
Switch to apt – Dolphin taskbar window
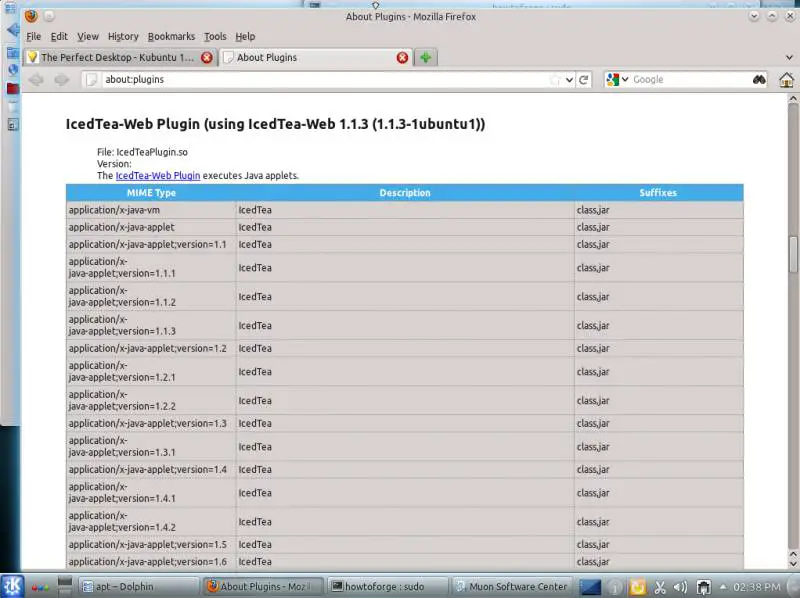137,587
